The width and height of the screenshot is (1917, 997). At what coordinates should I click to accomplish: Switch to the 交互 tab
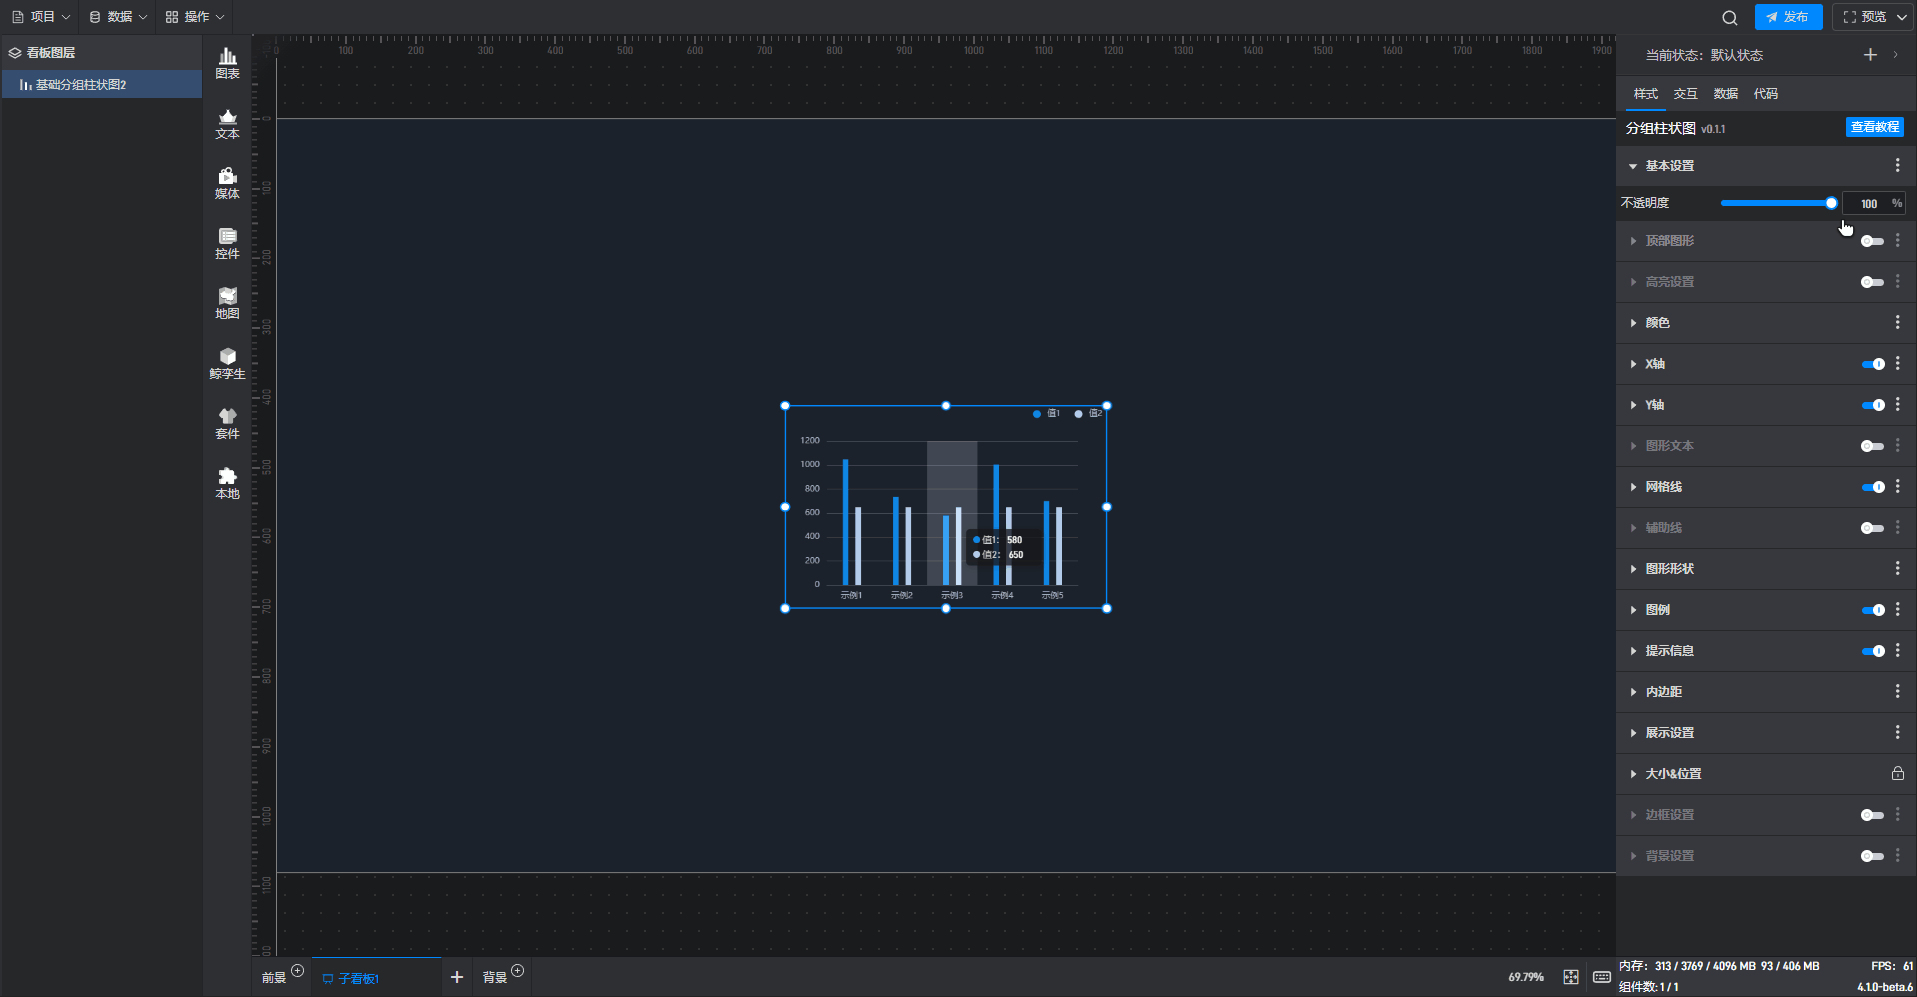(x=1685, y=94)
